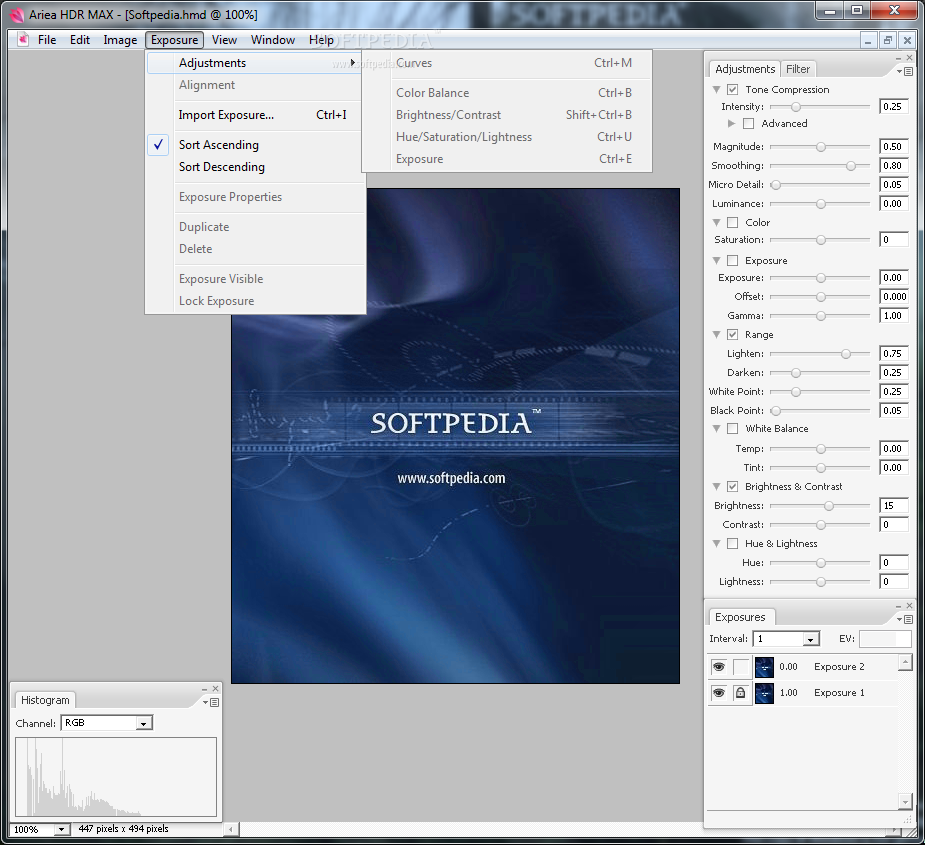Enable the Tone Compression checkbox
The image size is (925, 845).
732,90
